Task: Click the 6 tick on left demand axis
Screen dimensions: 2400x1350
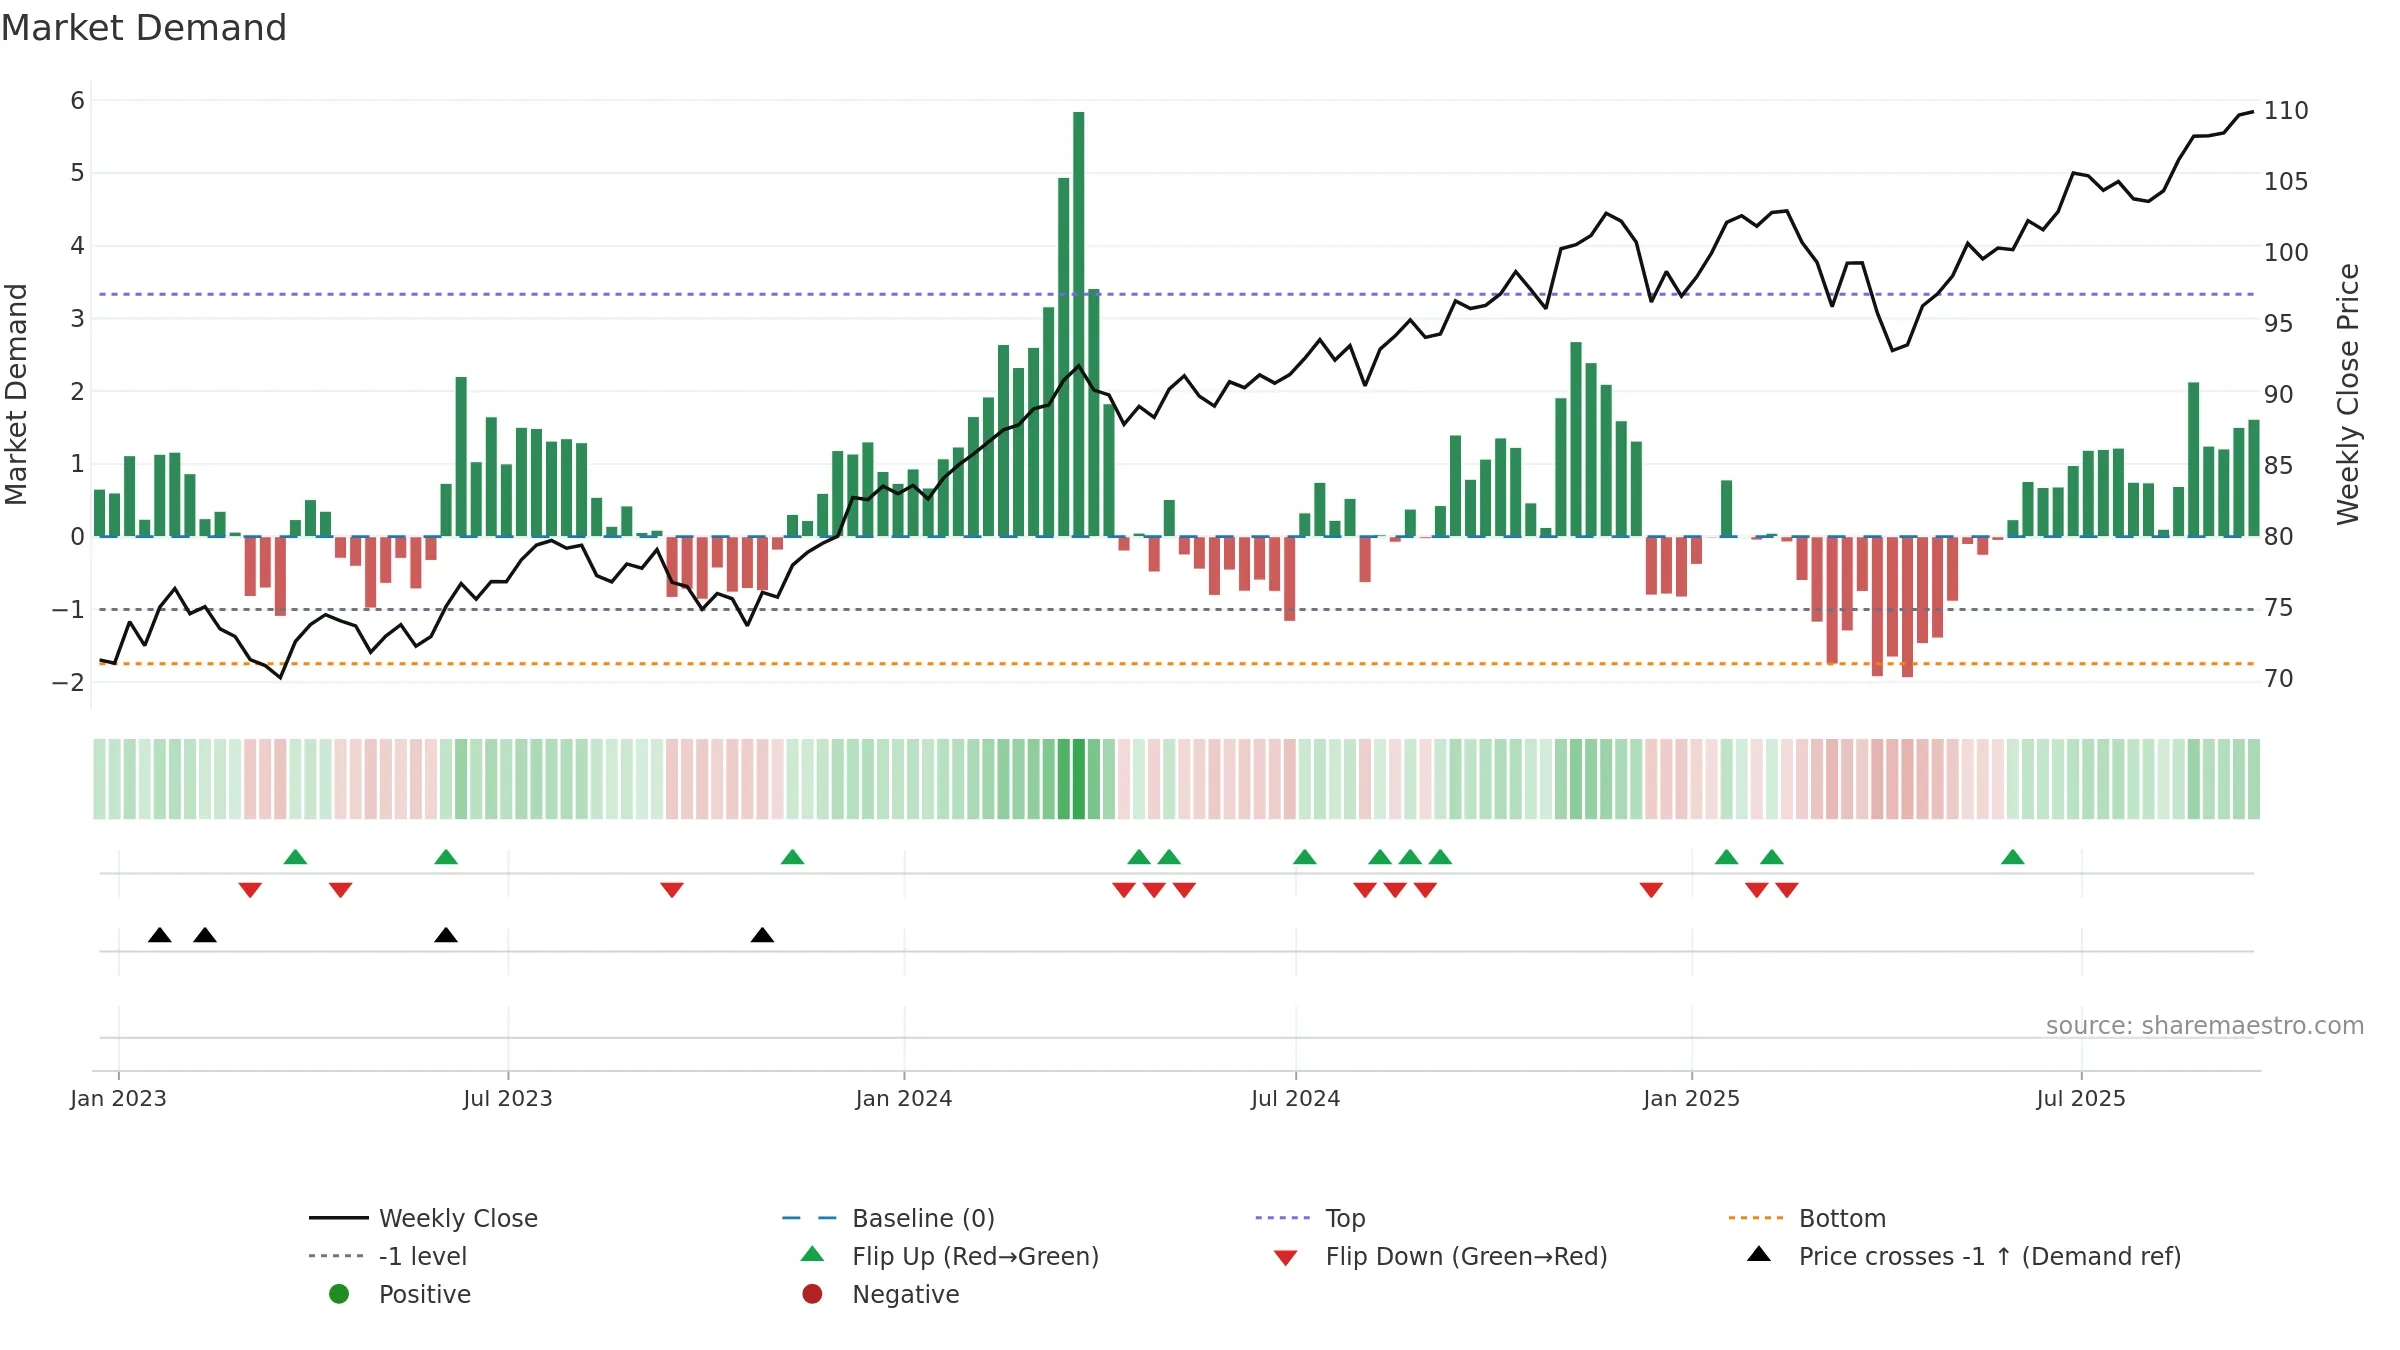Action: (78, 100)
